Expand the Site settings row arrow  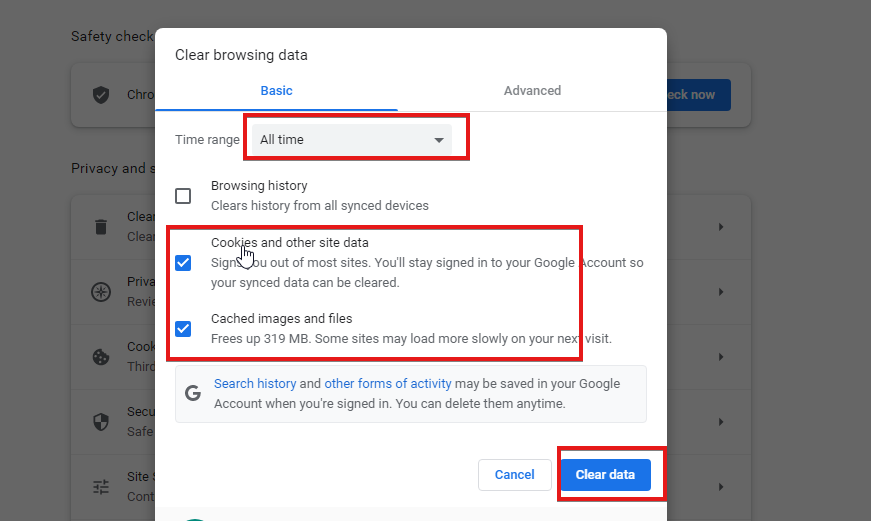(x=720, y=487)
